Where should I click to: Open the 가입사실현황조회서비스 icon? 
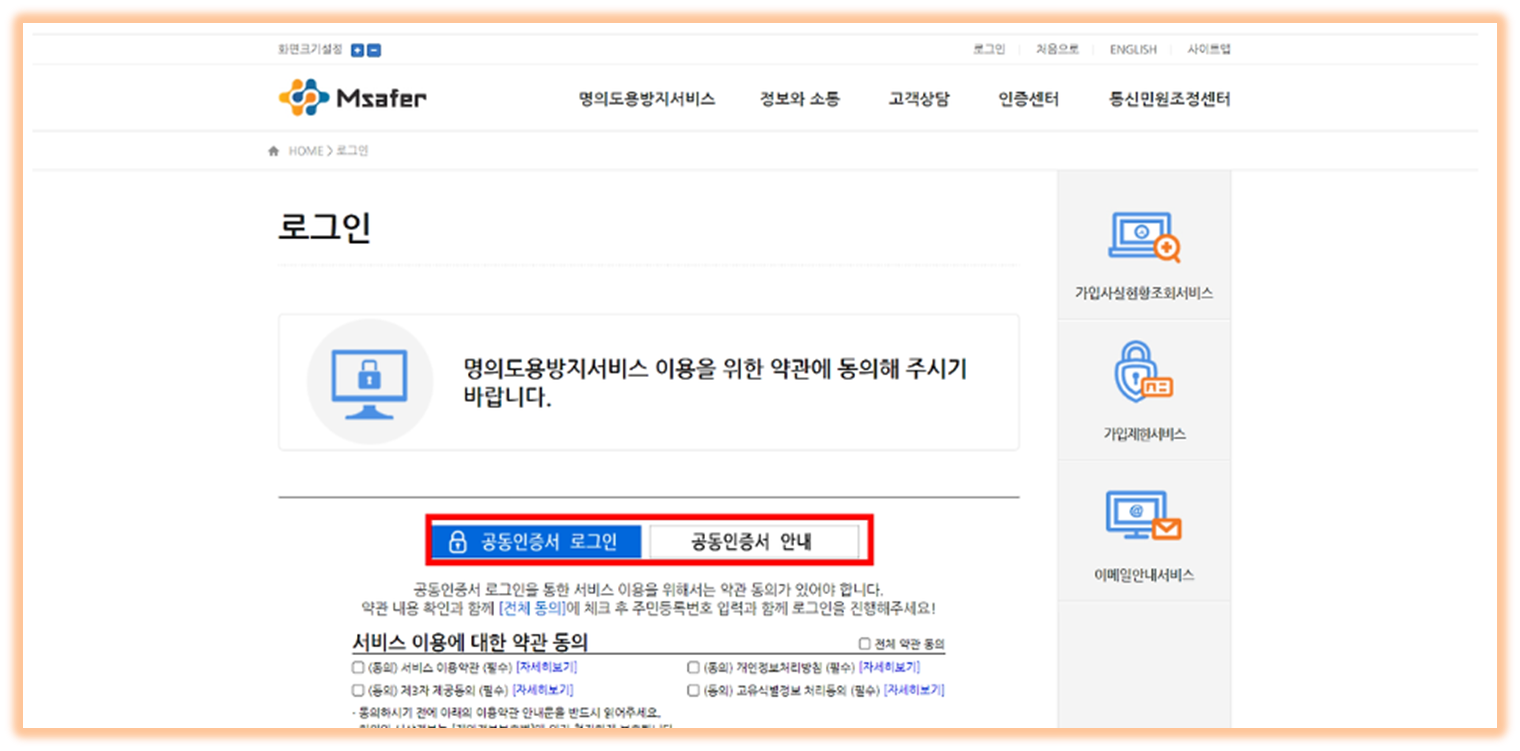tap(1144, 237)
